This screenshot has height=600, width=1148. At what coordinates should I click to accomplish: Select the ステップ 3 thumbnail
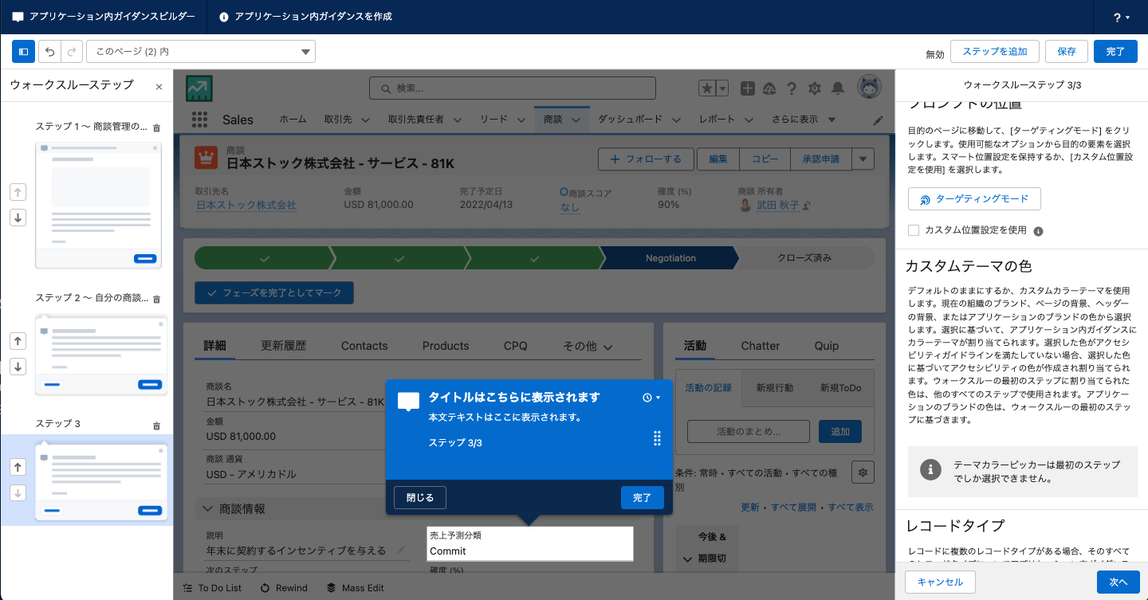[x=101, y=482]
